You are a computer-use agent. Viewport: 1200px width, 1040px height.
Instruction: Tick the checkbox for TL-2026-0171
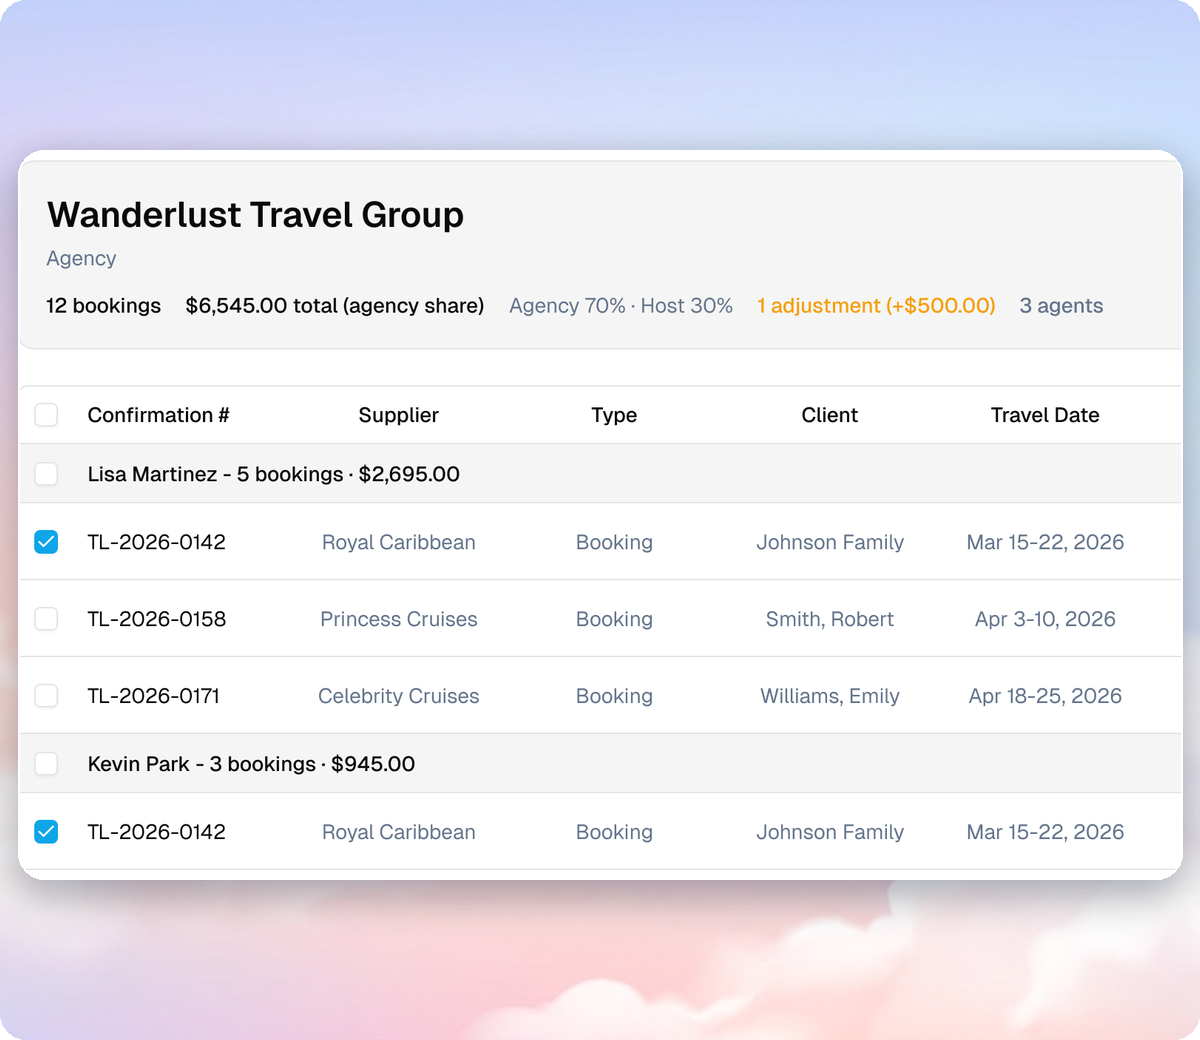tap(46, 696)
